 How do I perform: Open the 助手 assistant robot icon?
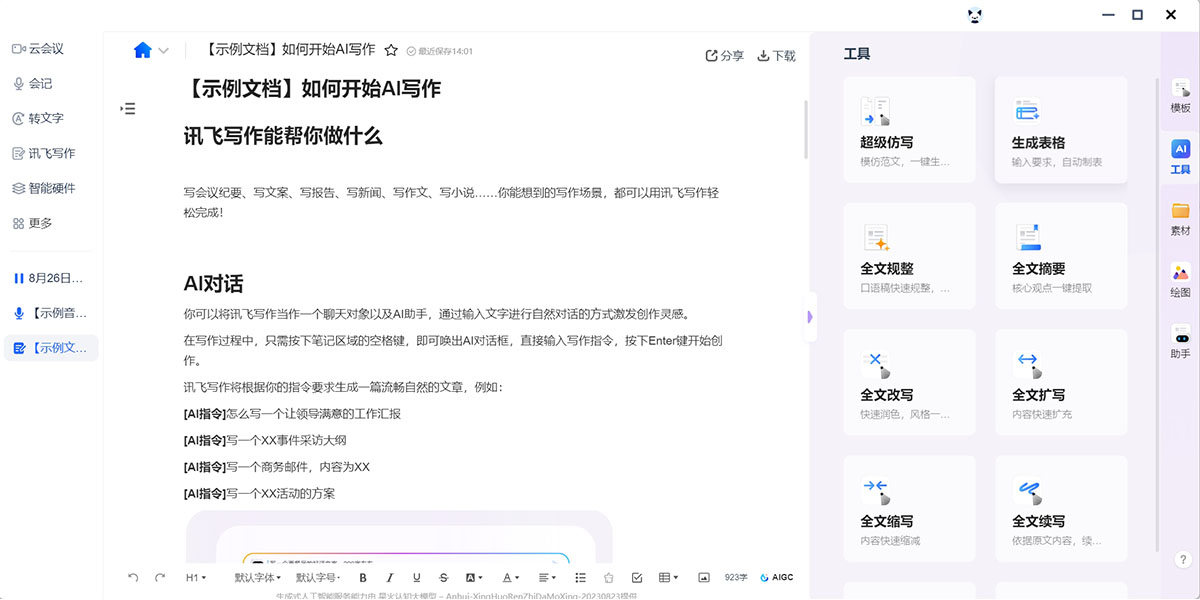(1180, 341)
